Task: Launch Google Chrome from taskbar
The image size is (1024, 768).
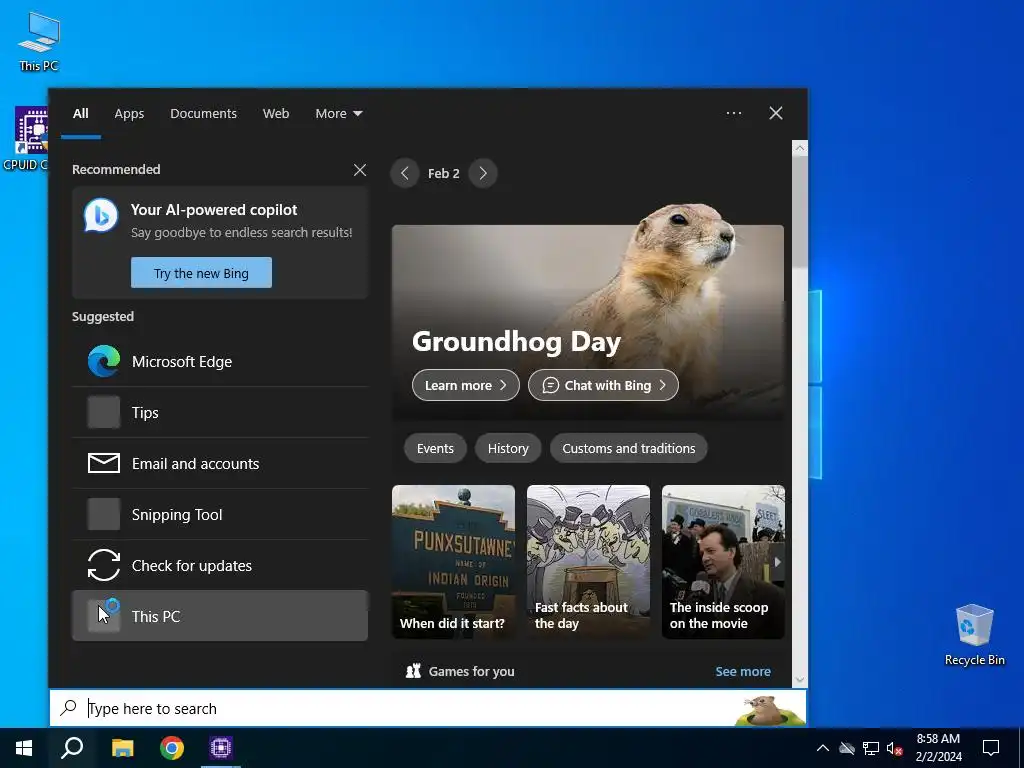Action: 172,748
